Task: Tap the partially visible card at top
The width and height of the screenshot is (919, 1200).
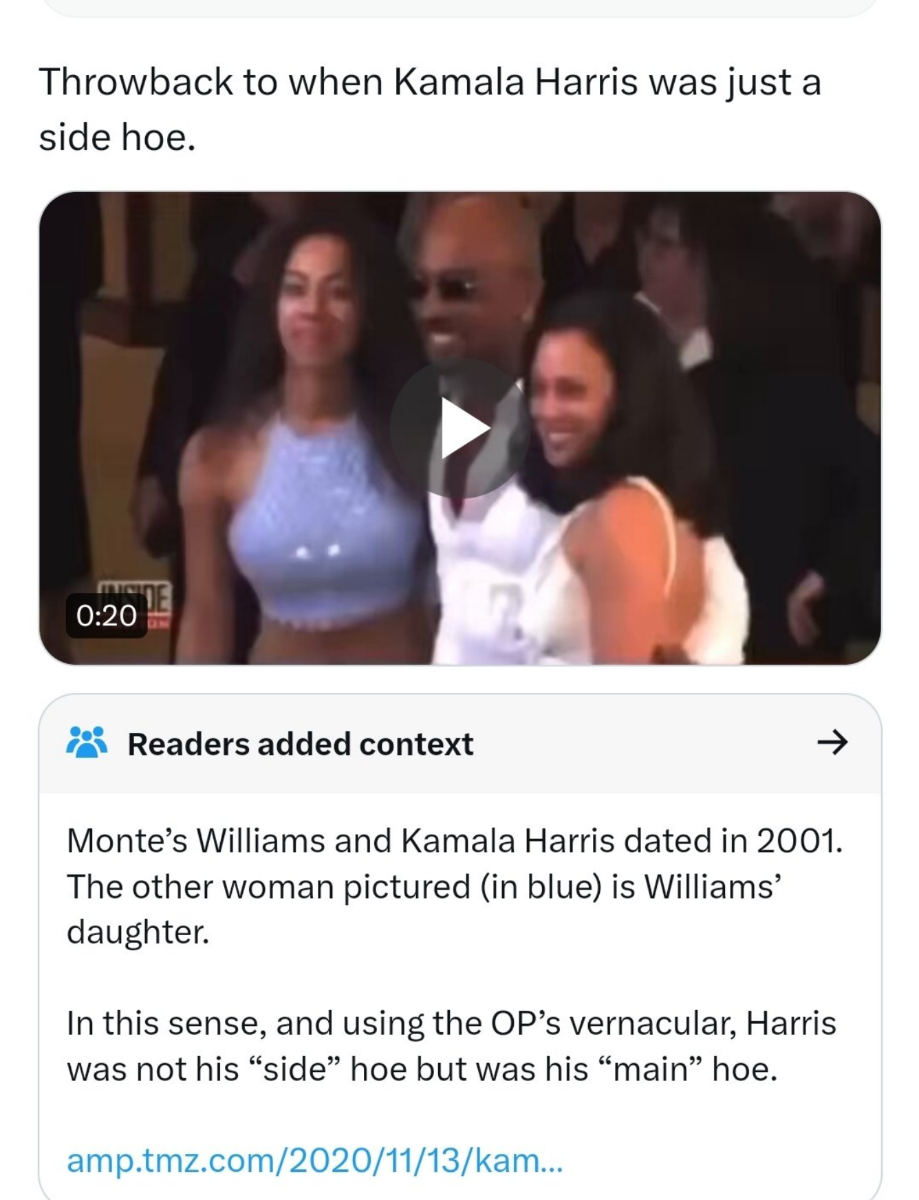Action: (x=459, y=8)
